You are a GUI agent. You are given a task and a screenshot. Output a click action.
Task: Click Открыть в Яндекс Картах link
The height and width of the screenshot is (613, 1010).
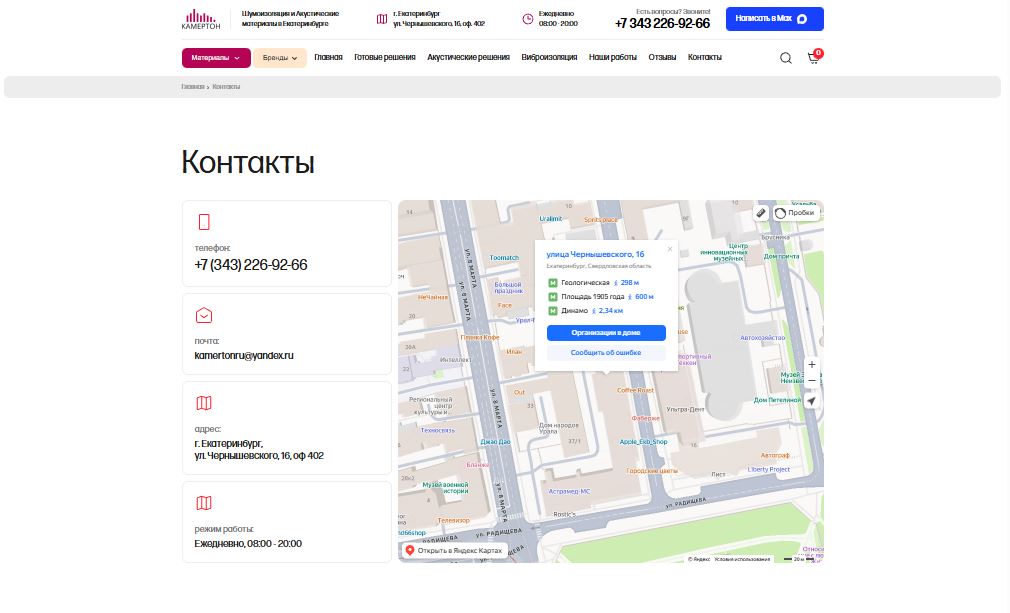453,551
